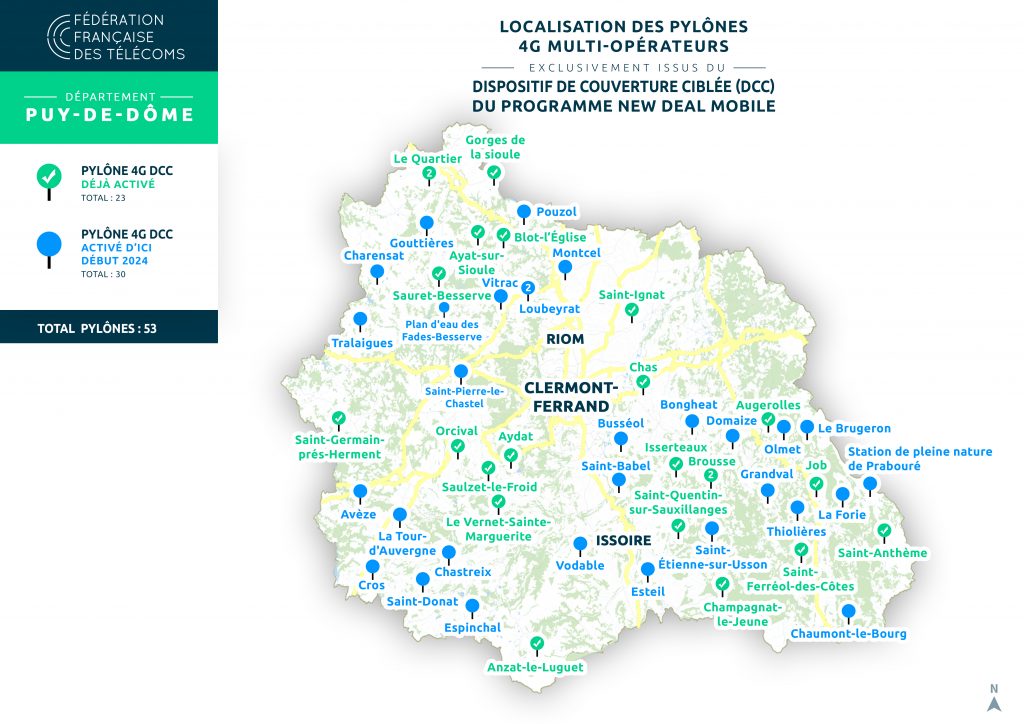Click the Ayat-sur-Sioule label

[476, 262]
